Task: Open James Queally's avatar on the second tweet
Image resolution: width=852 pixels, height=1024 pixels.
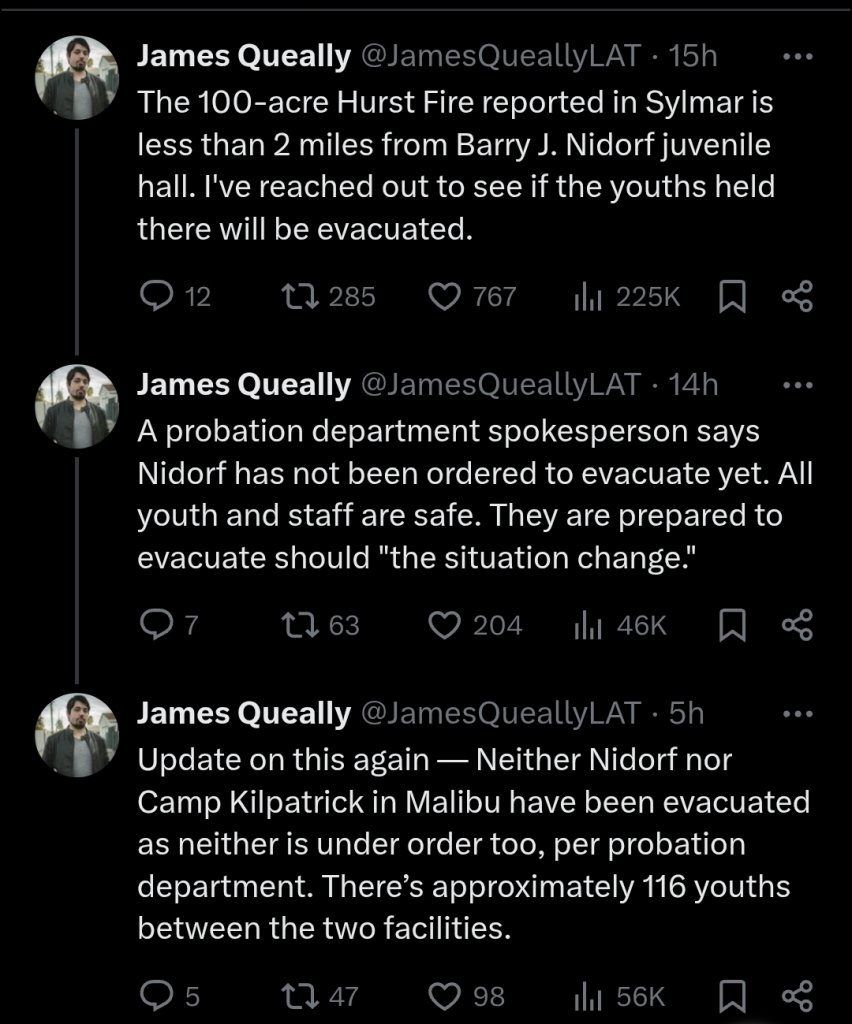Action: click(x=78, y=407)
